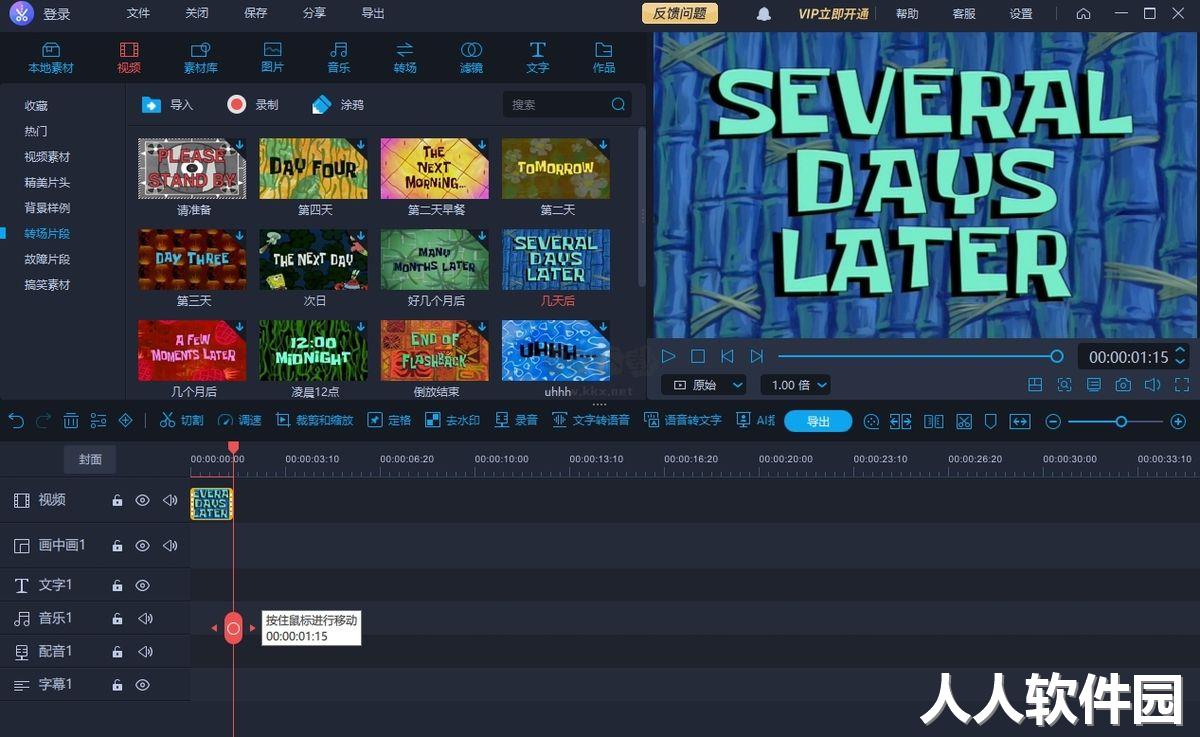Click the 涂鸦 doodle icon
The image size is (1200, 737).
(321, 104)
